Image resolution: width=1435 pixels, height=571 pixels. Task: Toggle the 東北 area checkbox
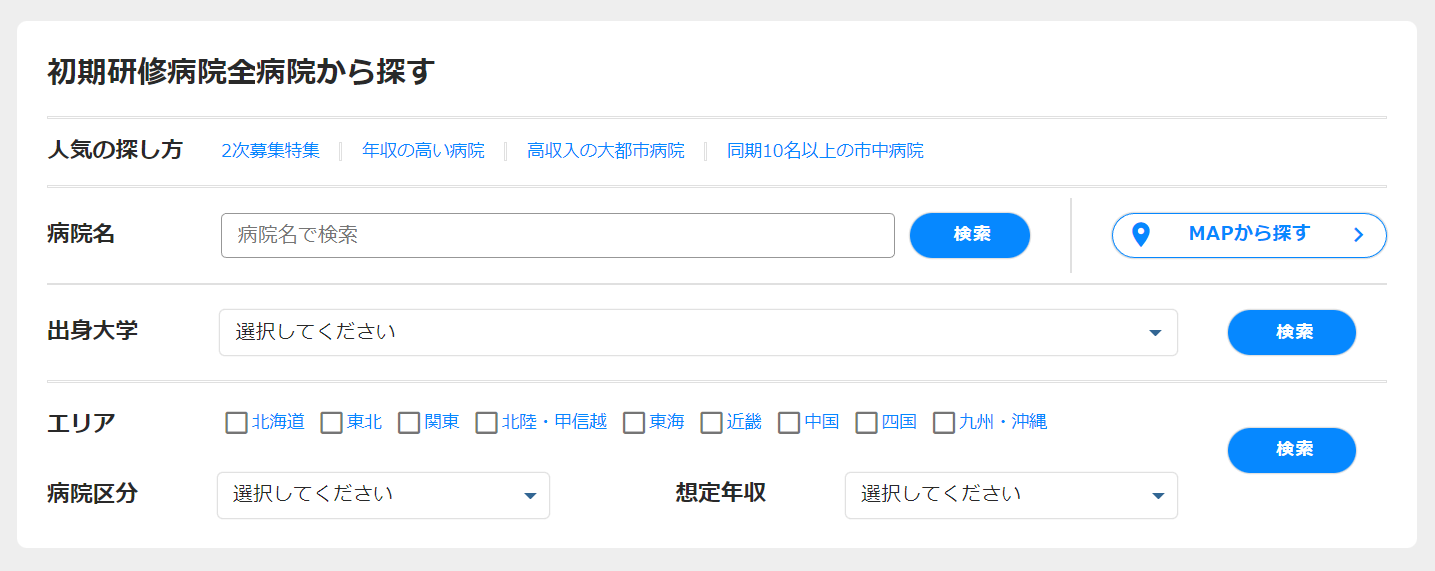331,423
